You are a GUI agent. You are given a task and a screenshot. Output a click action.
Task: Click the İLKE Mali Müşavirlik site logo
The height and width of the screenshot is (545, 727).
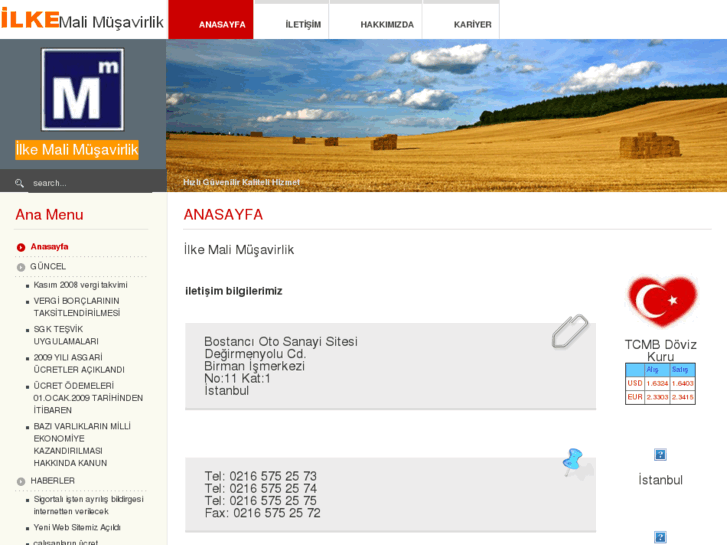click(x=82, y=19)
